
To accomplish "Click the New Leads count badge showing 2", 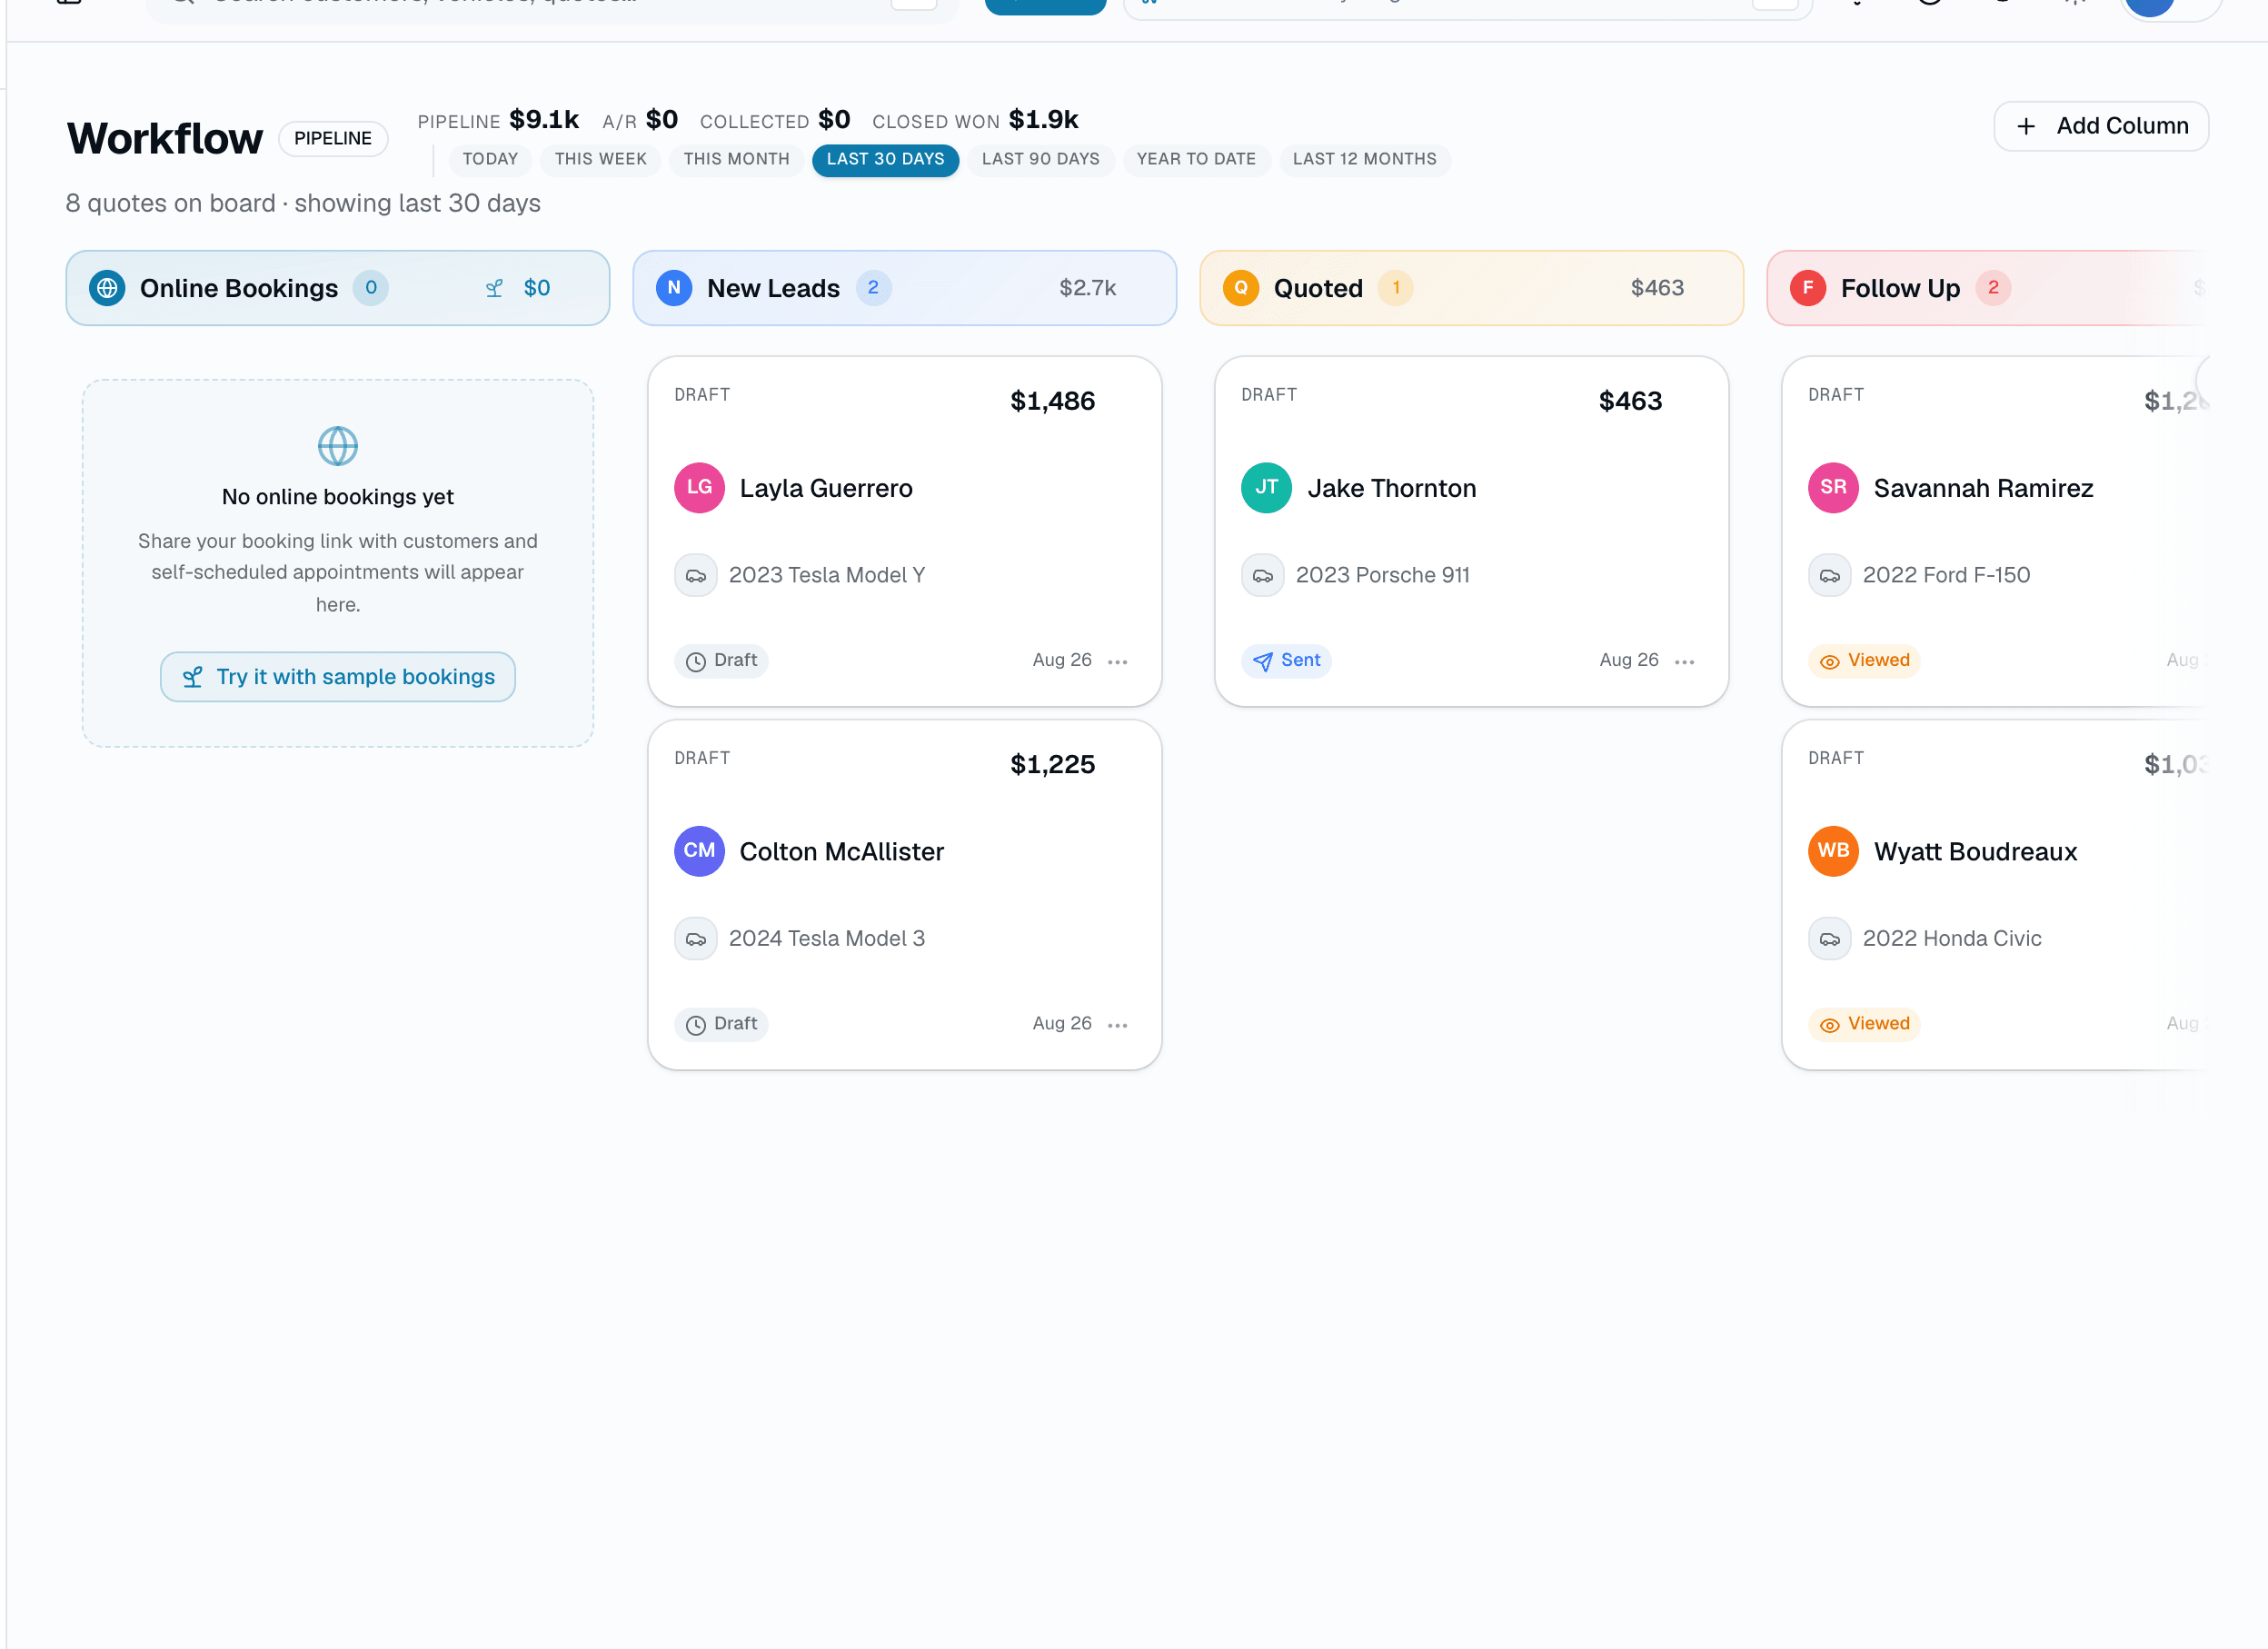I will 873,288.
